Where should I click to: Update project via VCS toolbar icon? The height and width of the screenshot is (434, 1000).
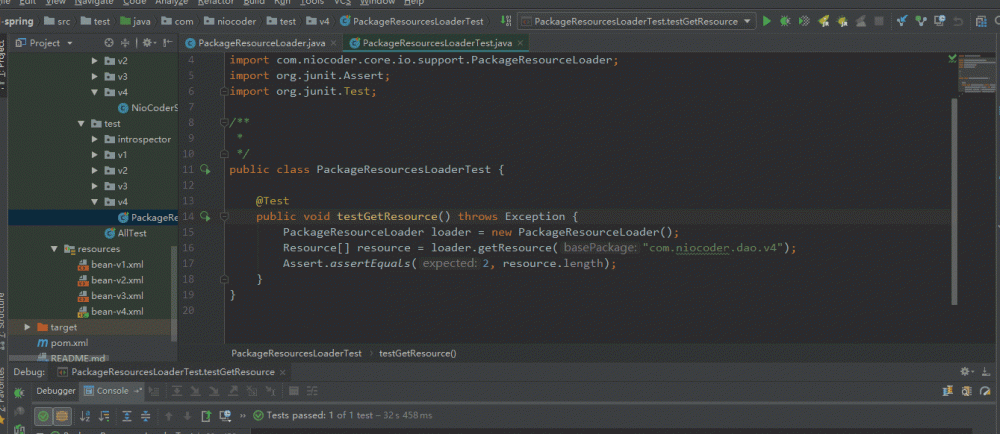(902, 21)
